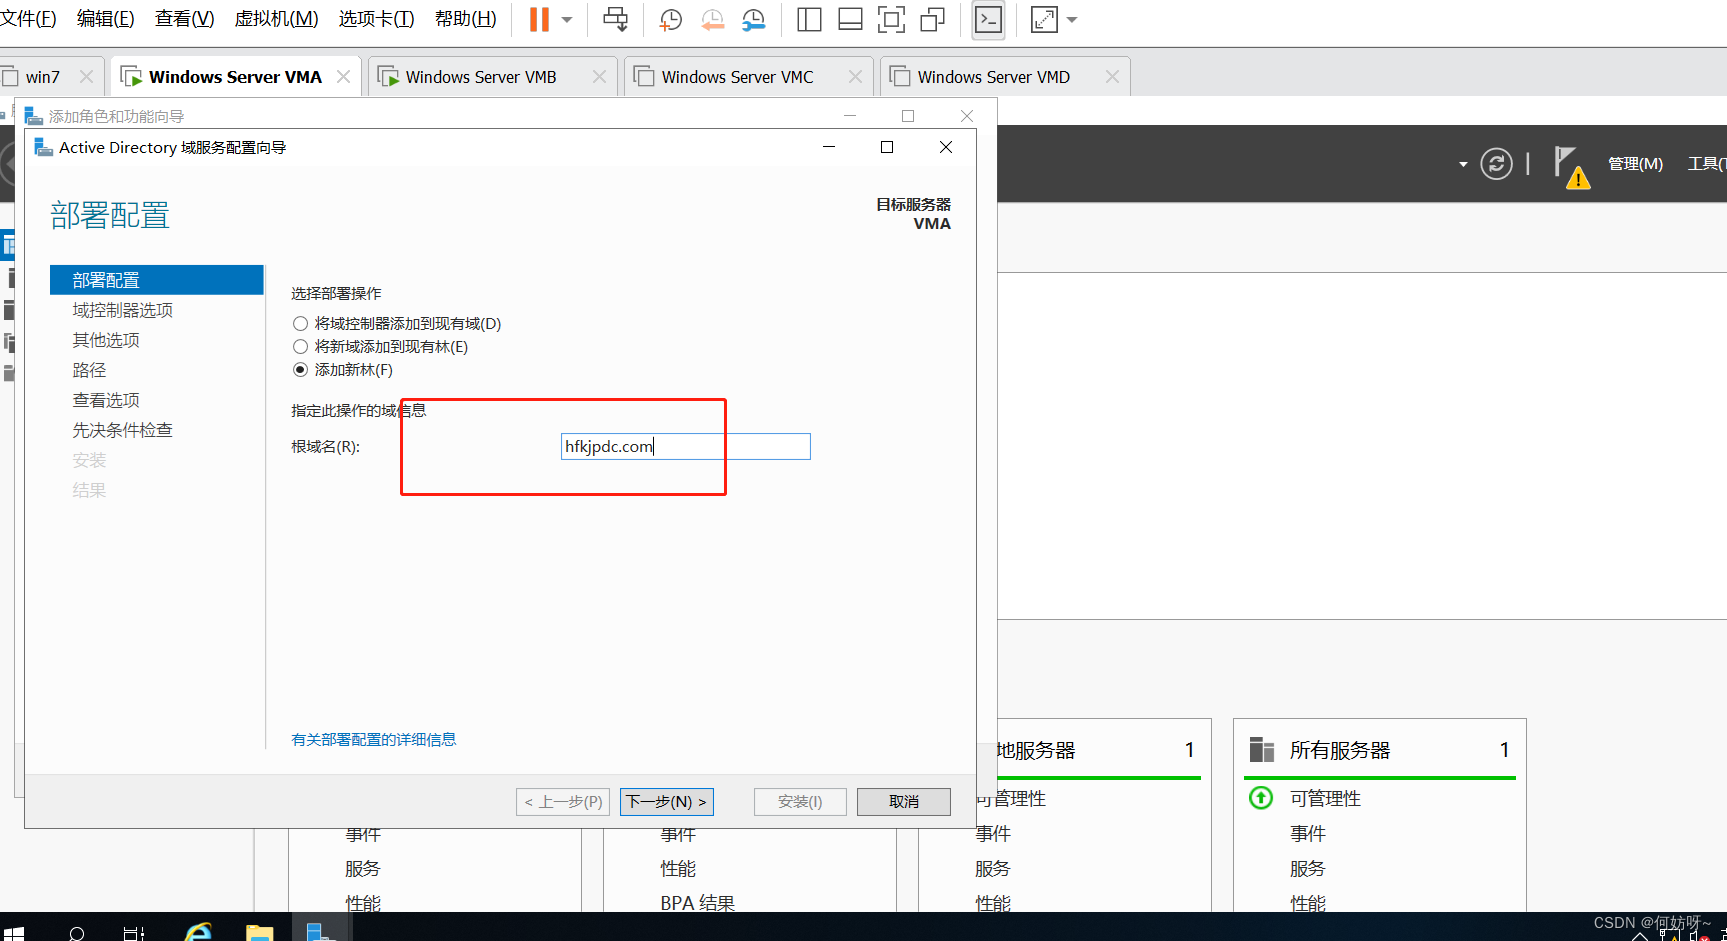Open the dropdown arrow left of refresh
The height and width of the screenshot is (941, 1727).
1463,164
